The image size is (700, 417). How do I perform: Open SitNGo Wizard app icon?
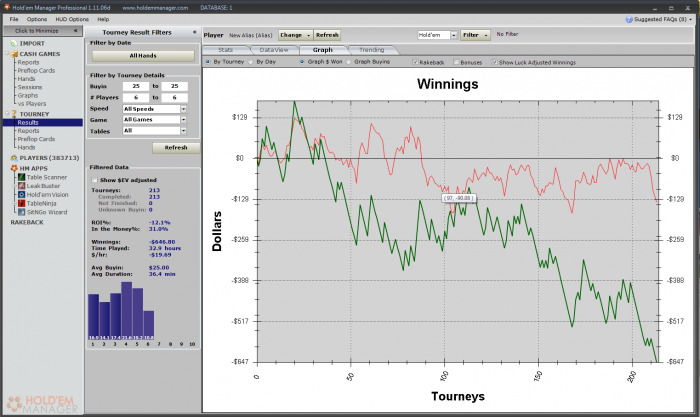21,212
